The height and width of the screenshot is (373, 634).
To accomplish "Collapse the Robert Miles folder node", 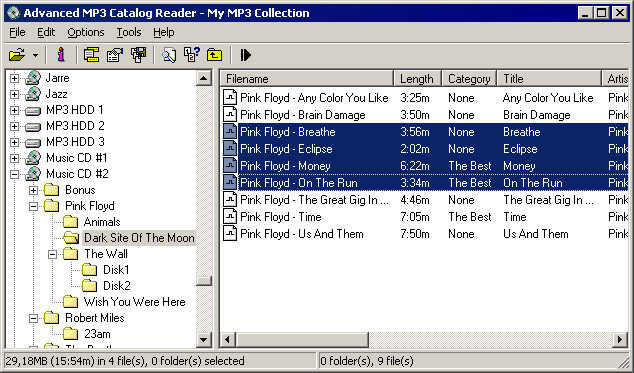I will pyautogui.click(x=34, y=318).
